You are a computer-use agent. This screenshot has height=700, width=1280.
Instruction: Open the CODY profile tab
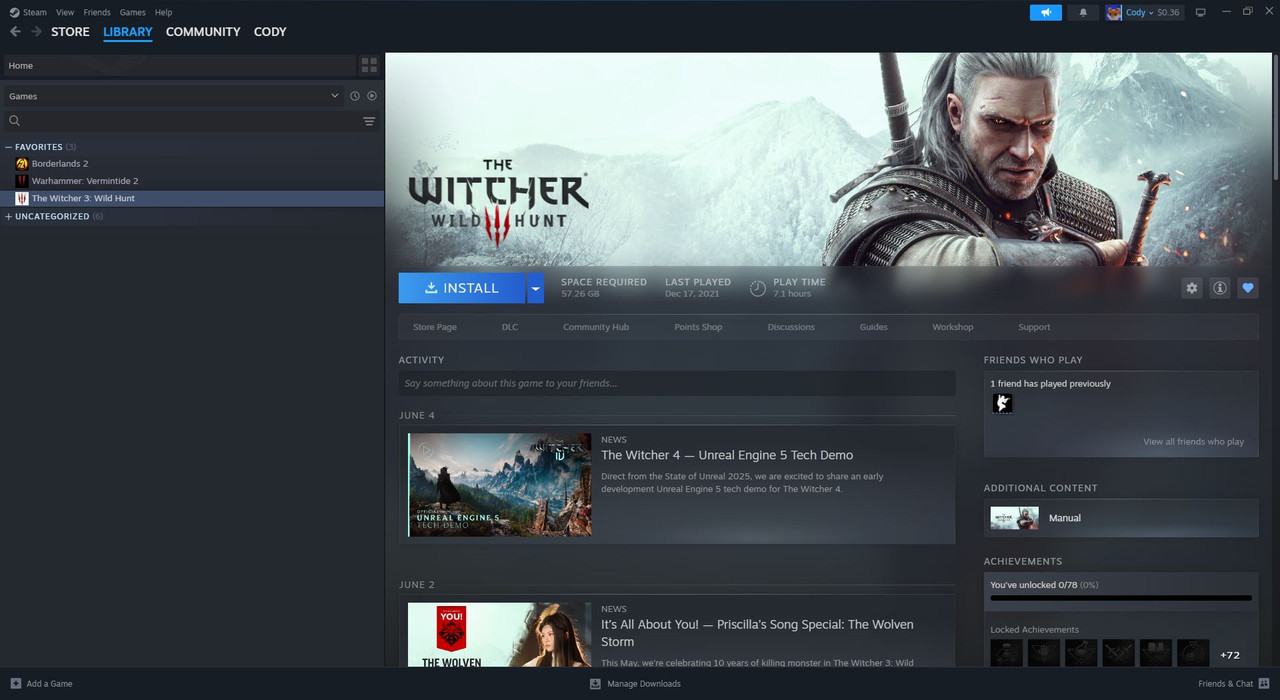(x=270, y=32)
